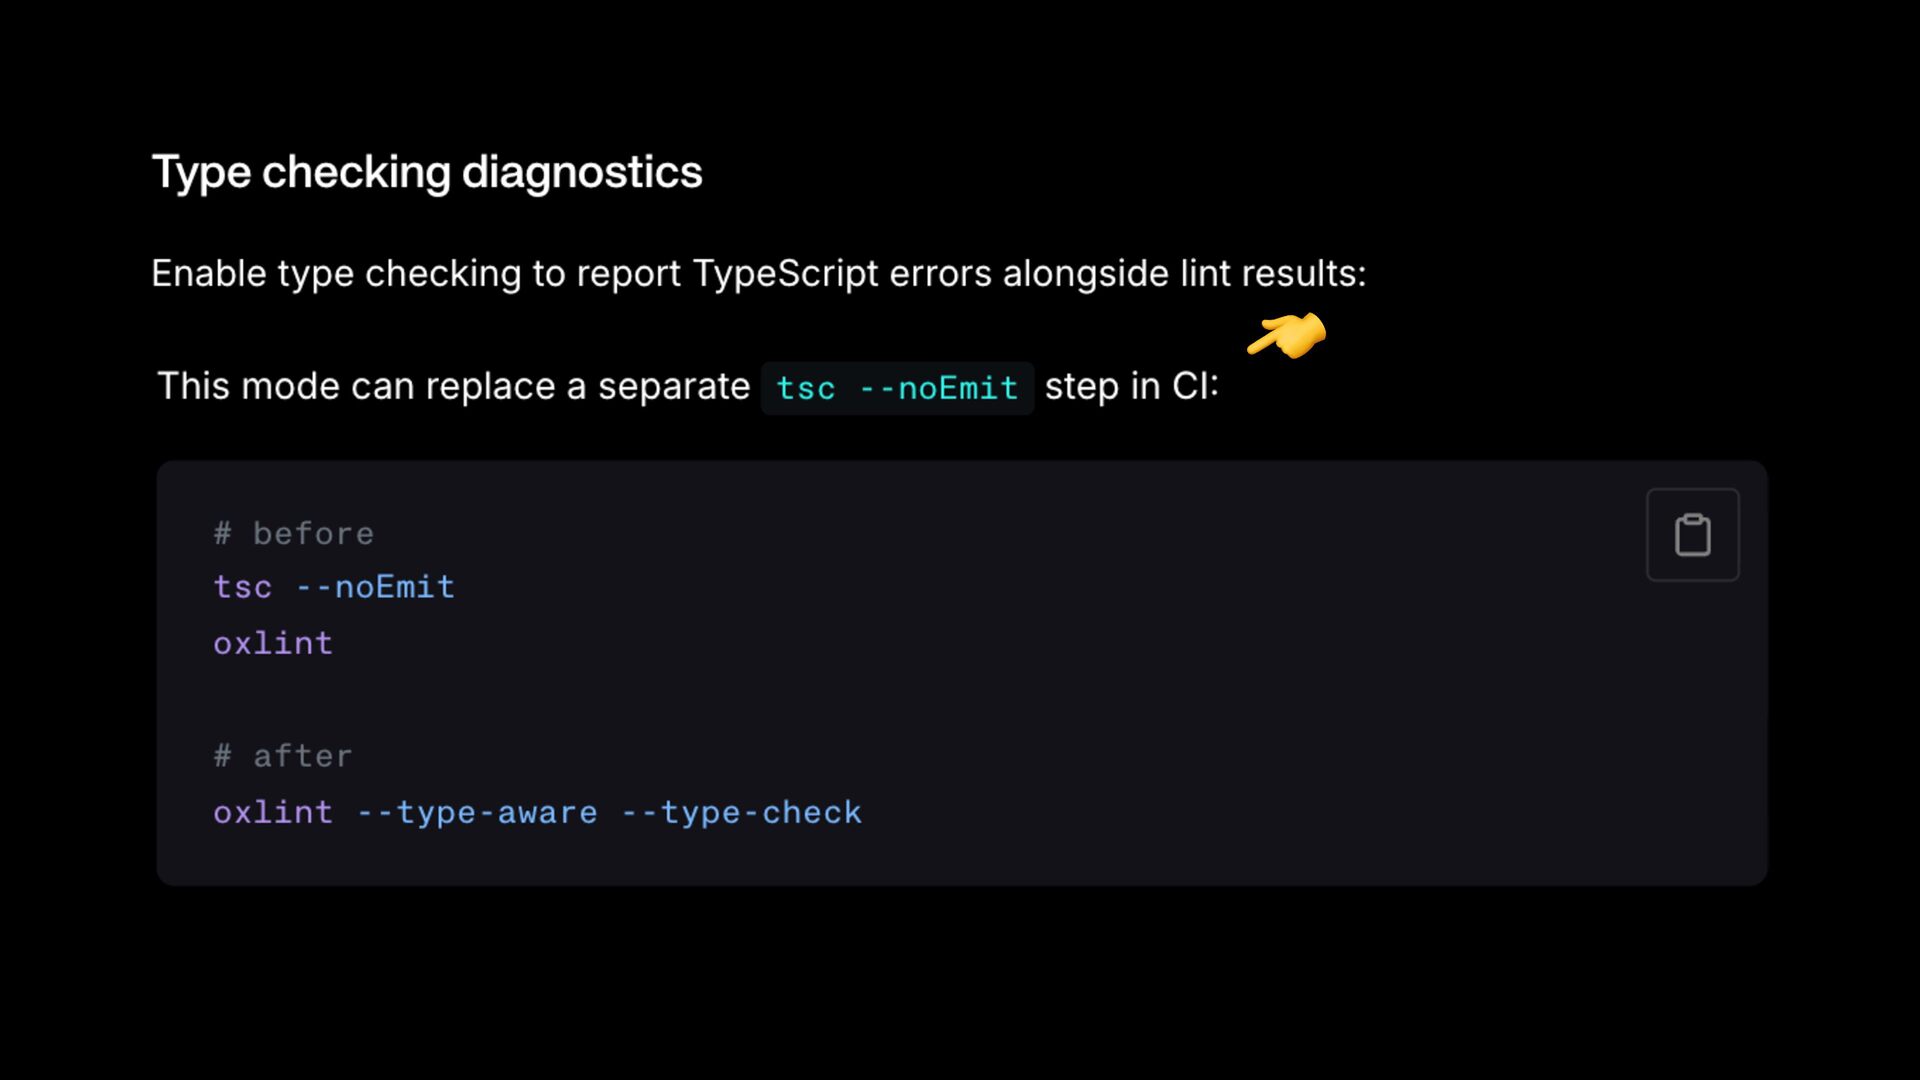Click the 'Type checking diagnostics' heading

pos(427,172)
